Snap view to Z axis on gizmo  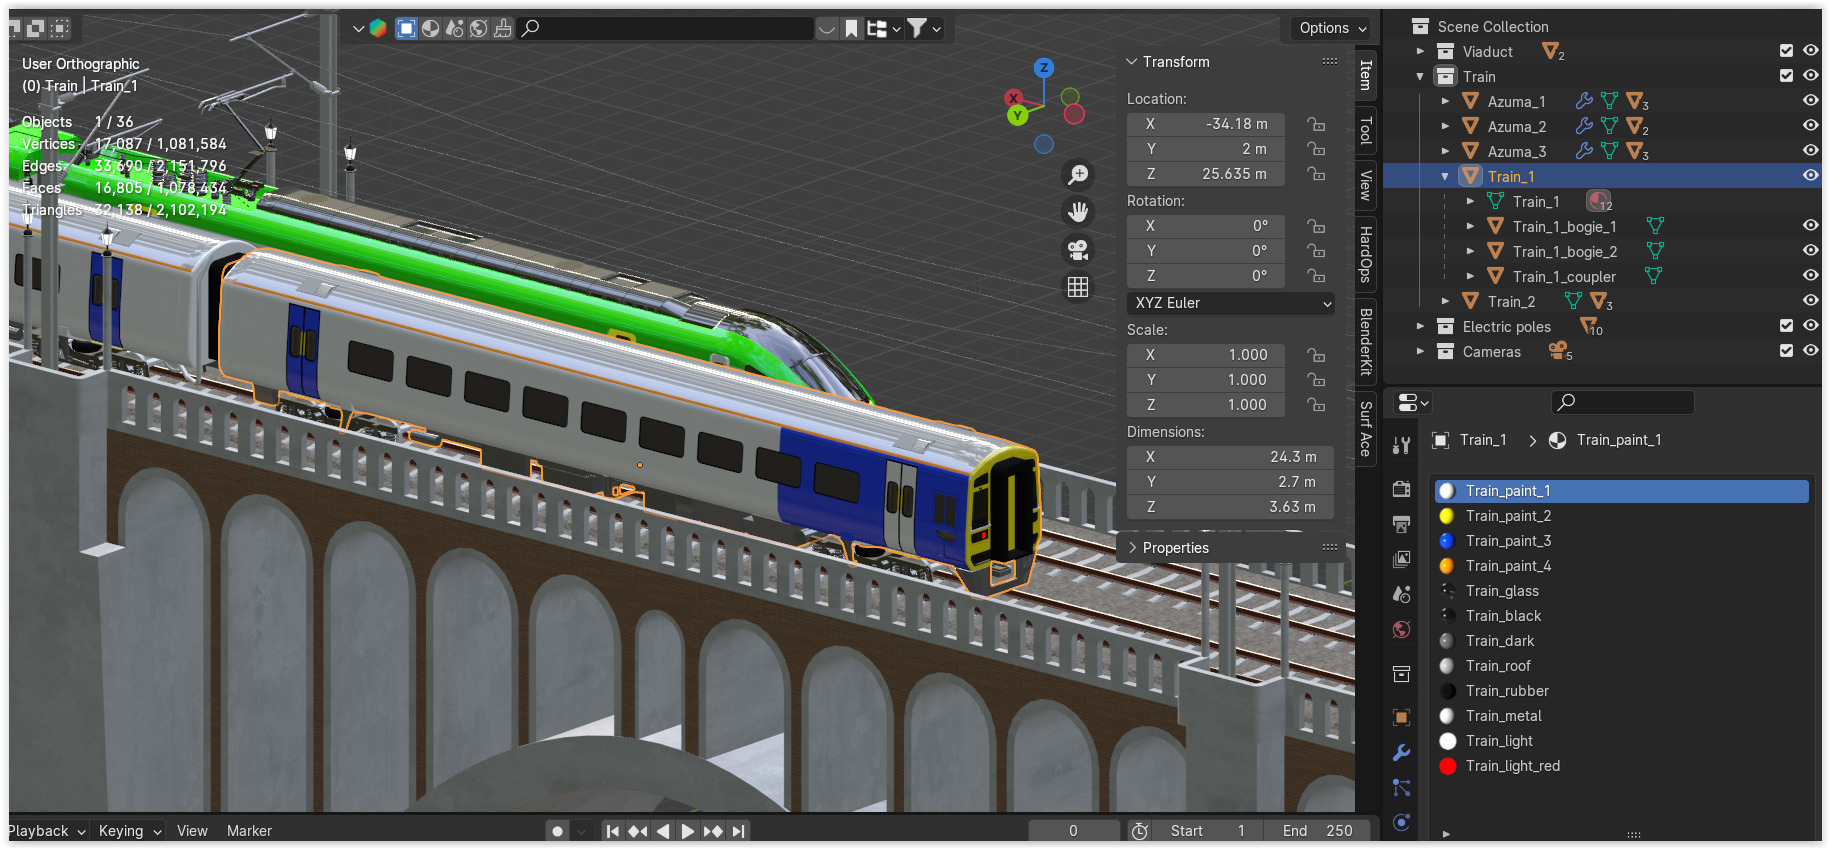[1044, 68]
